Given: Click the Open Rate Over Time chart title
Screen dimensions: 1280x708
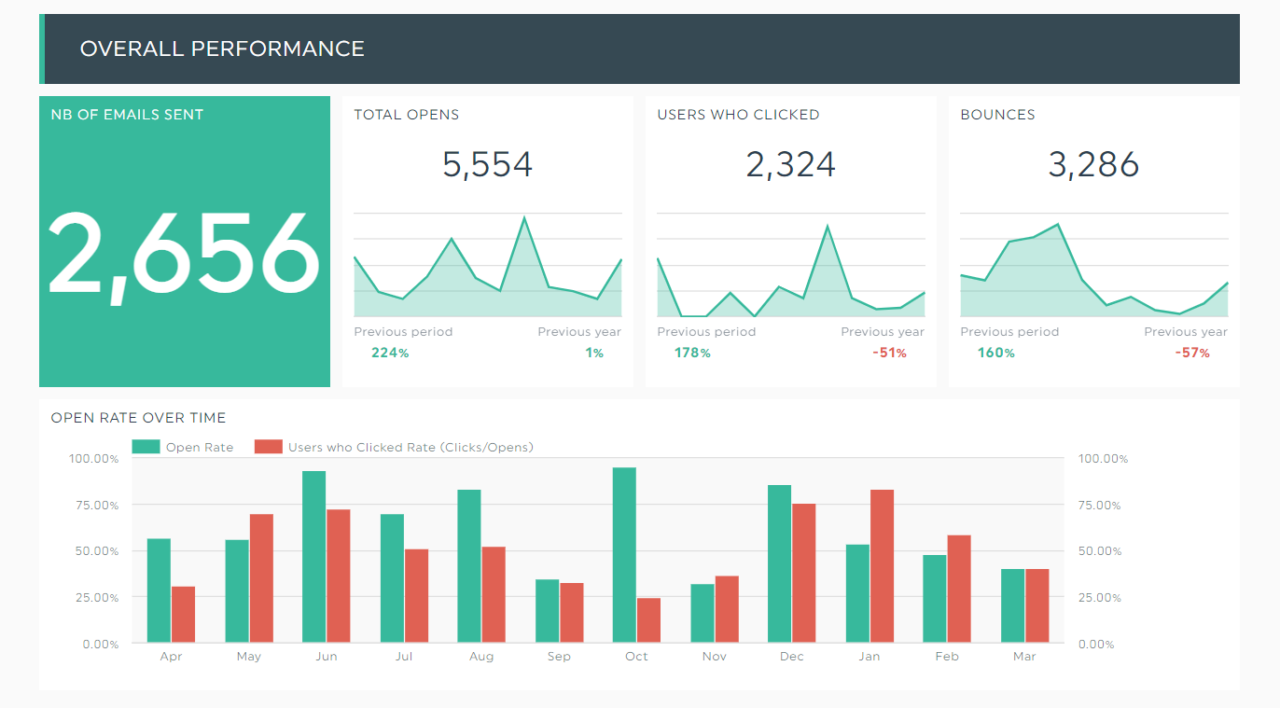Looking at the screenshot, I should 138,418.
